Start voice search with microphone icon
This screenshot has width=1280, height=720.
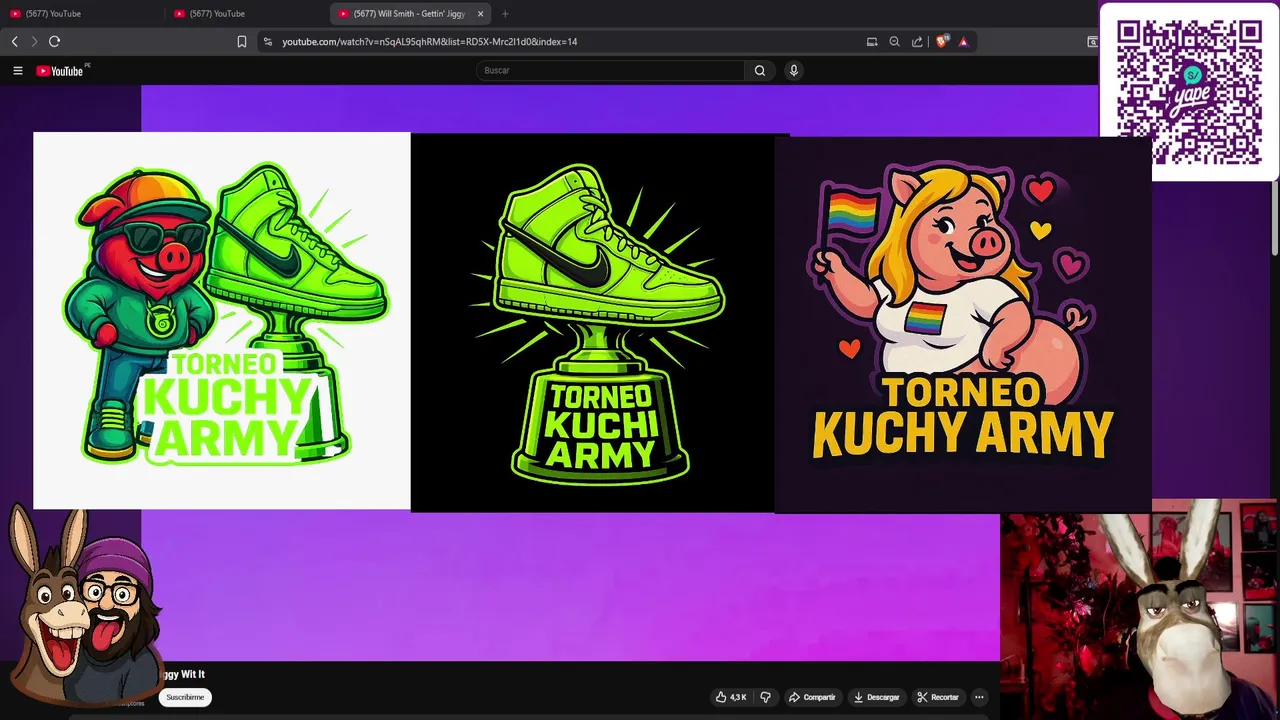pyautogui.click(x=794, y=70)
